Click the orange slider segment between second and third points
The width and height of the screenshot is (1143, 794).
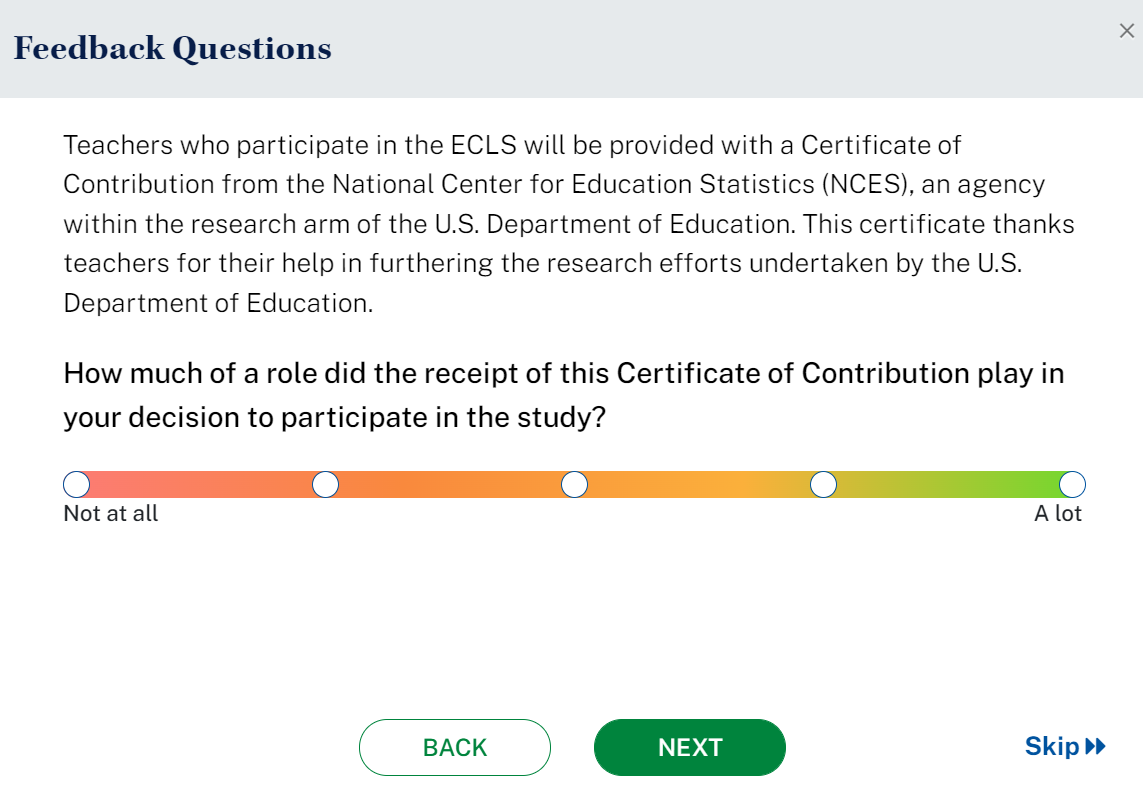click(450, 485)
